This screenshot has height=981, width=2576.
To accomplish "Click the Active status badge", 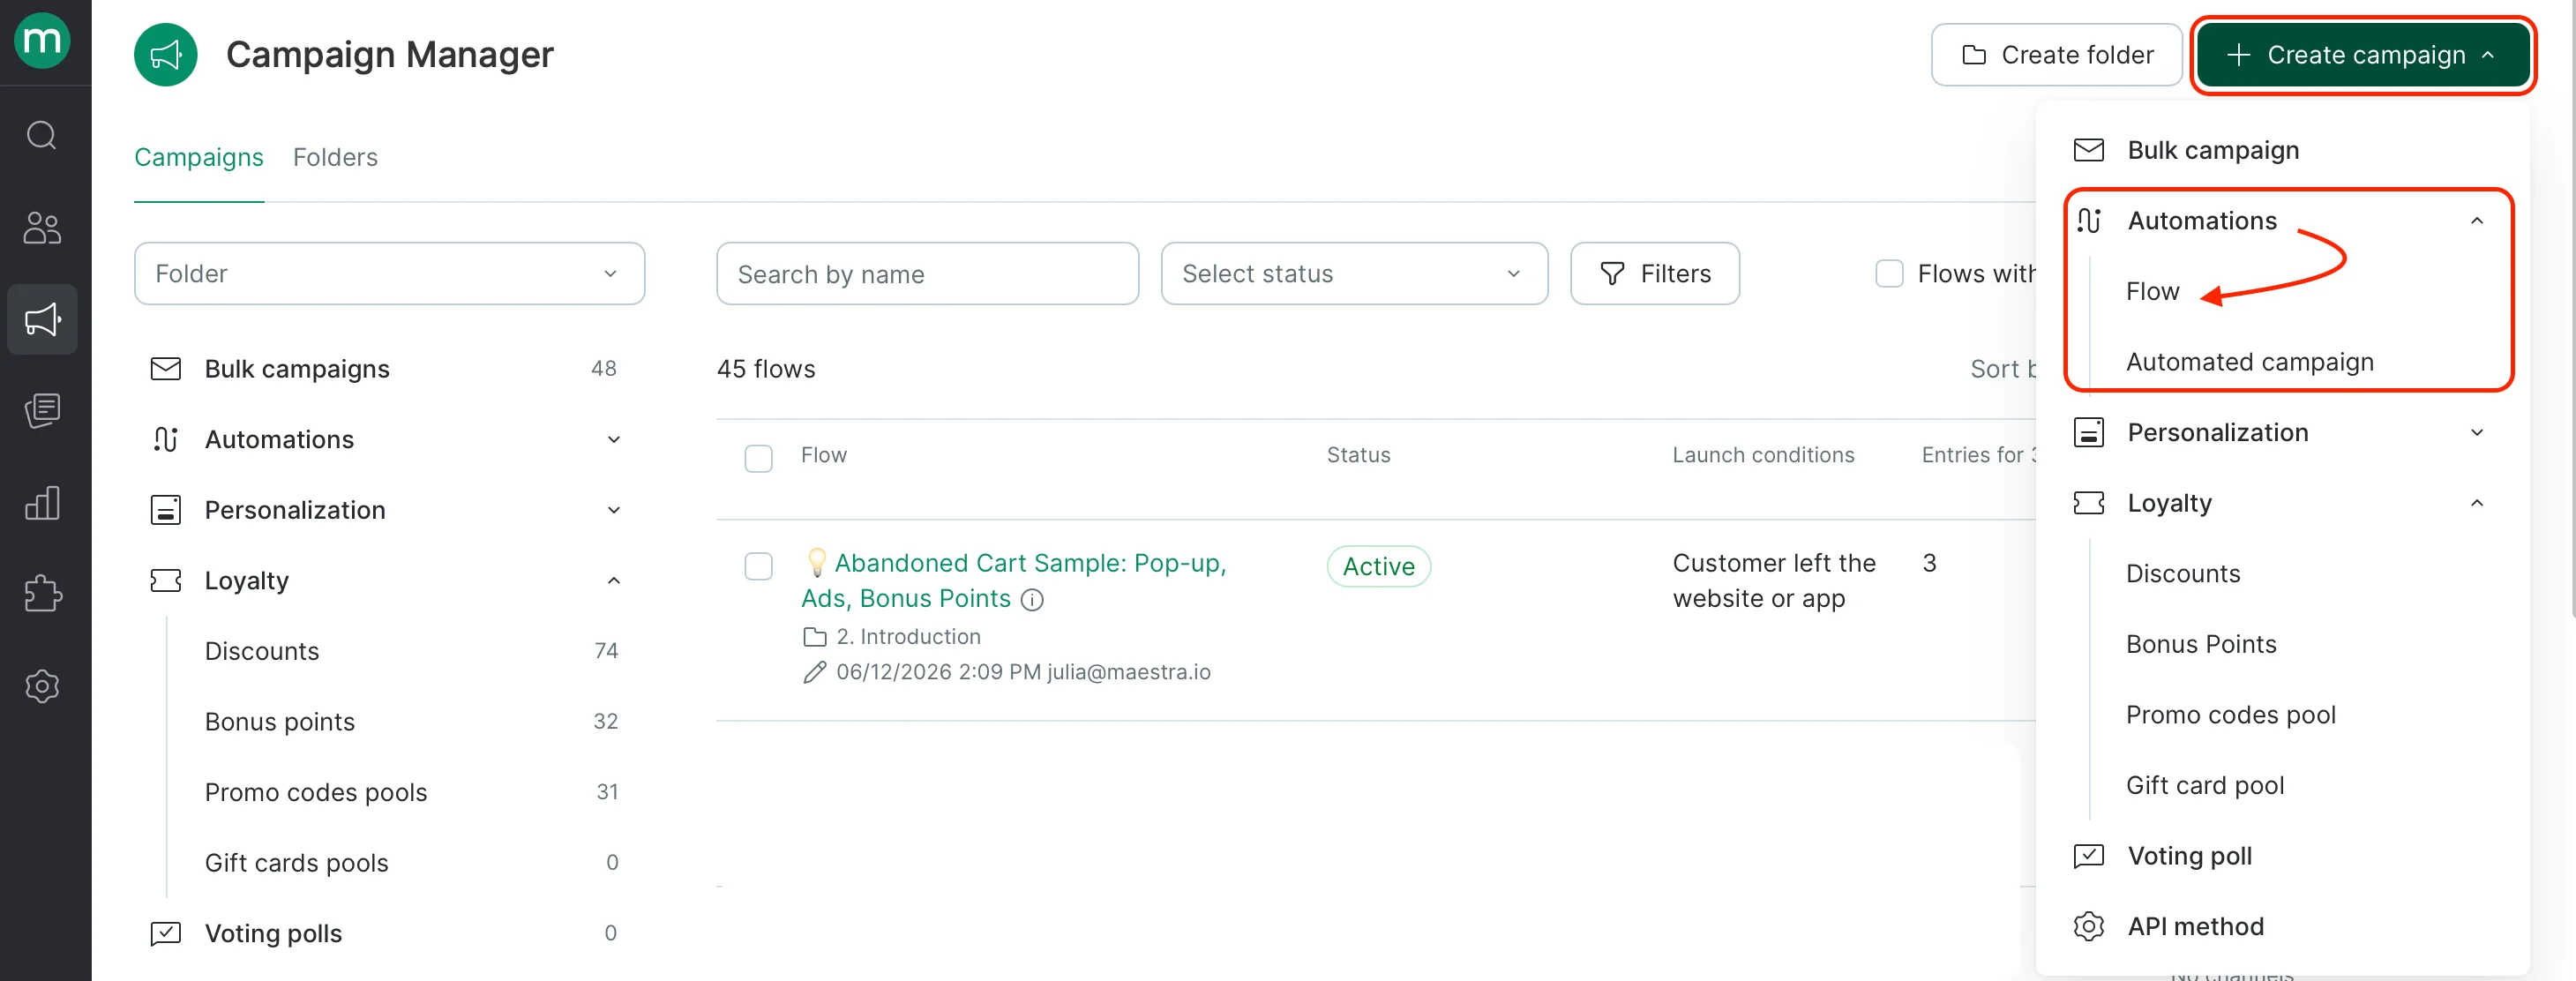I will point(1378,566).
